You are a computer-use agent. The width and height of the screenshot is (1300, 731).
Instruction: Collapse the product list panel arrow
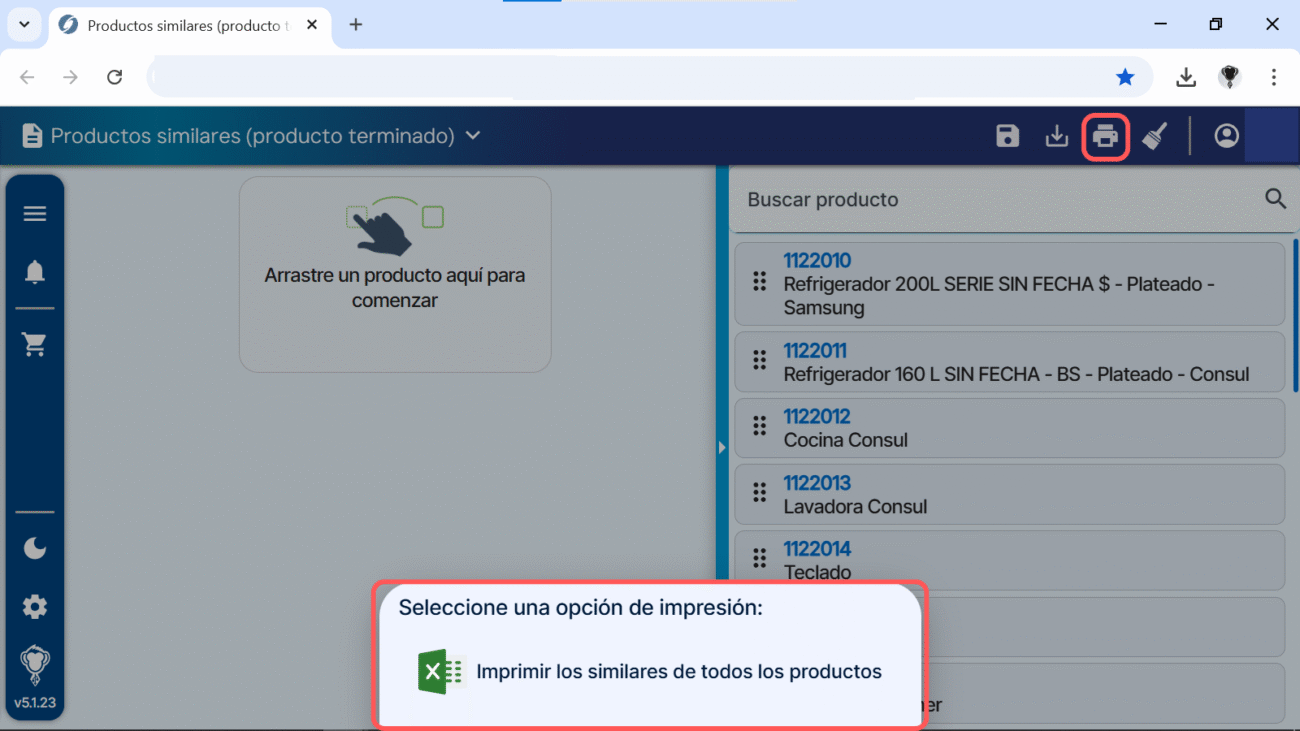pyautogui.click(x=722, y=448)
